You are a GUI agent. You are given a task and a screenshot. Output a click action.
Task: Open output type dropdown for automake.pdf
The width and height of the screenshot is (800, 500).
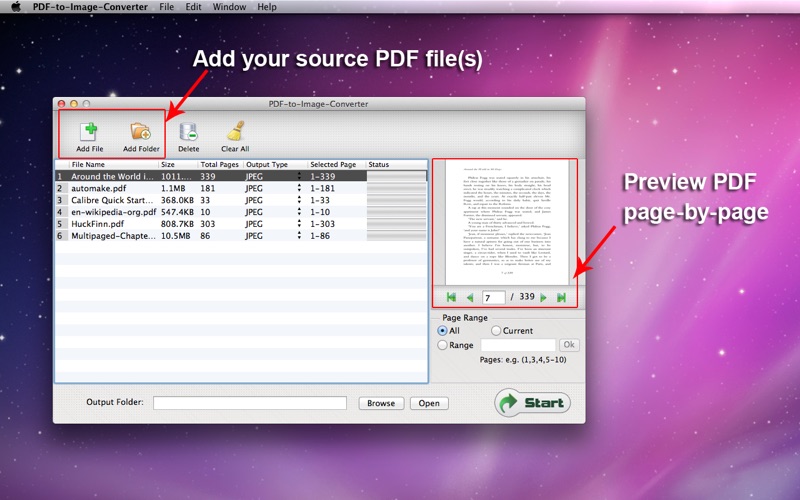pos(299,188)
